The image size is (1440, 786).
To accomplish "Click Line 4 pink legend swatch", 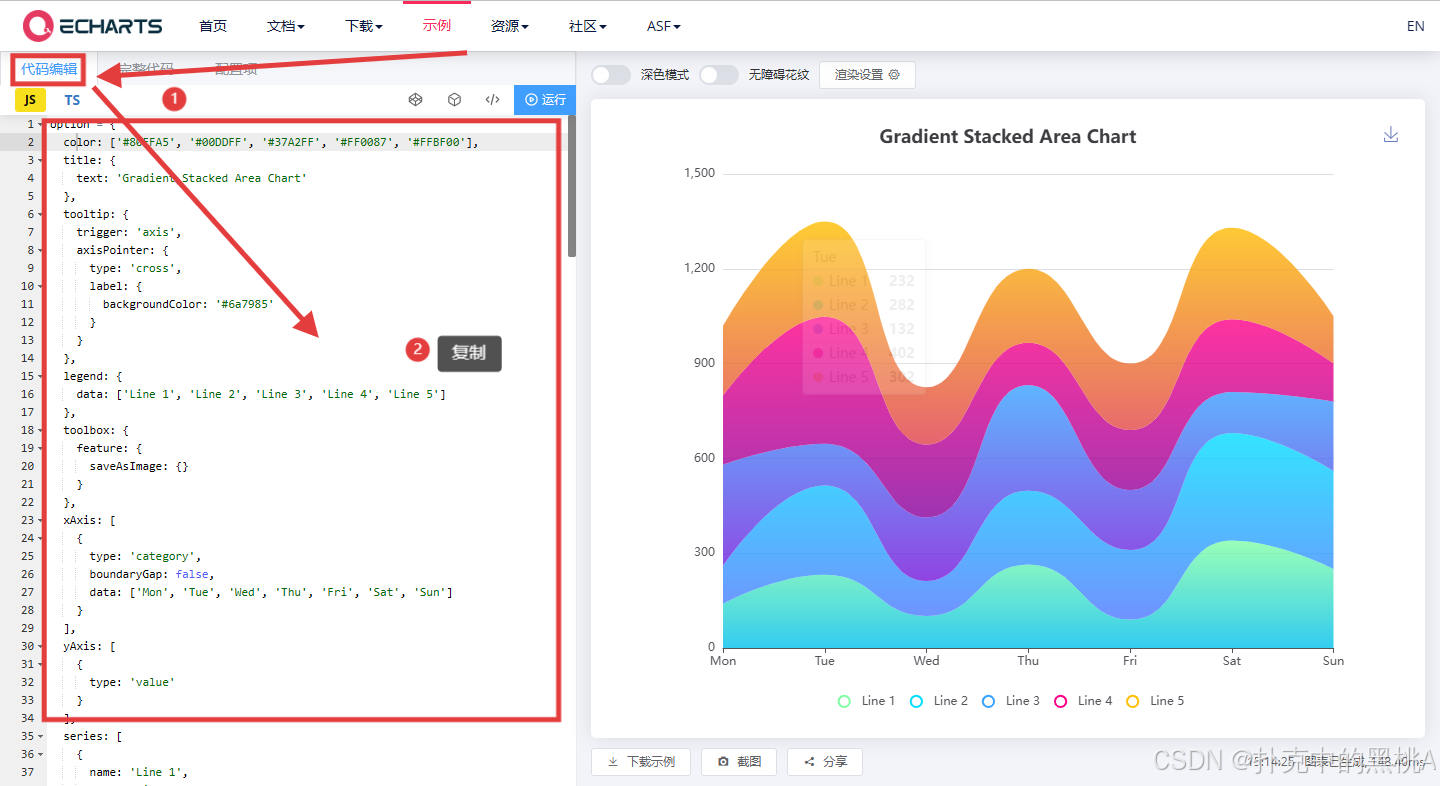I will (x=1061, y=701).
